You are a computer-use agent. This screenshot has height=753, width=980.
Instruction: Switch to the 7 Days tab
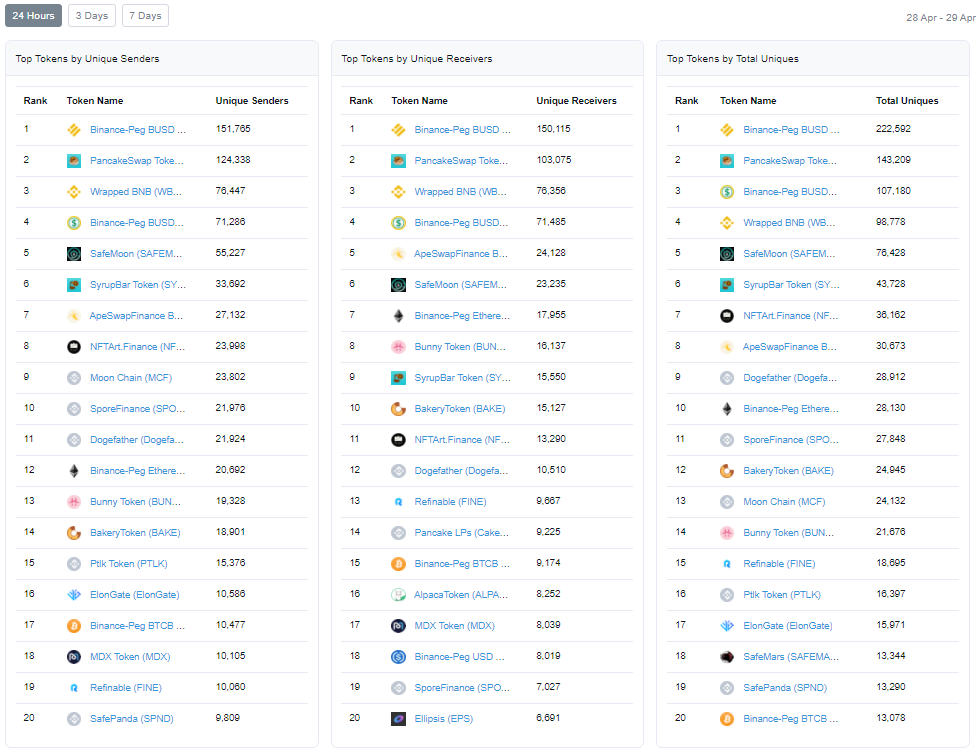point(146,16)
